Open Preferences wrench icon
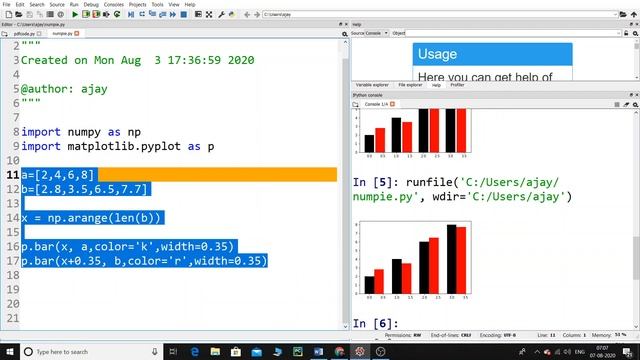 point(221,15)
